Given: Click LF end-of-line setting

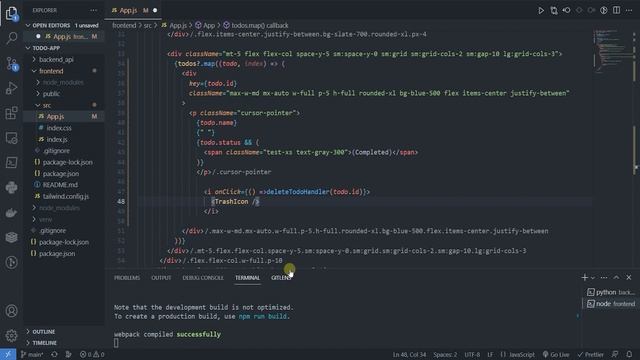Looking at the screenshot, I should tap(490, 354).
